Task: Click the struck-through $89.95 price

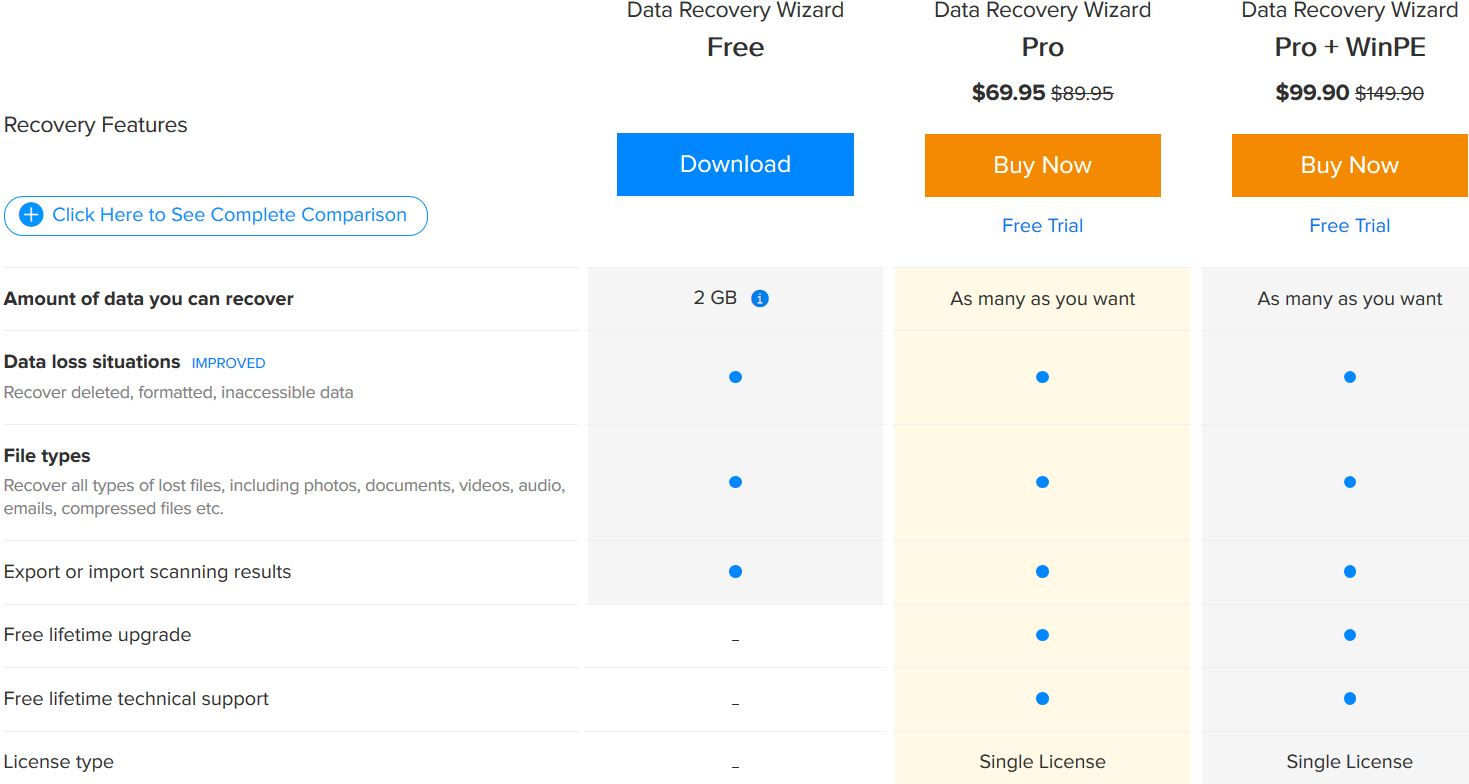Action: [x=1082, y=93]
